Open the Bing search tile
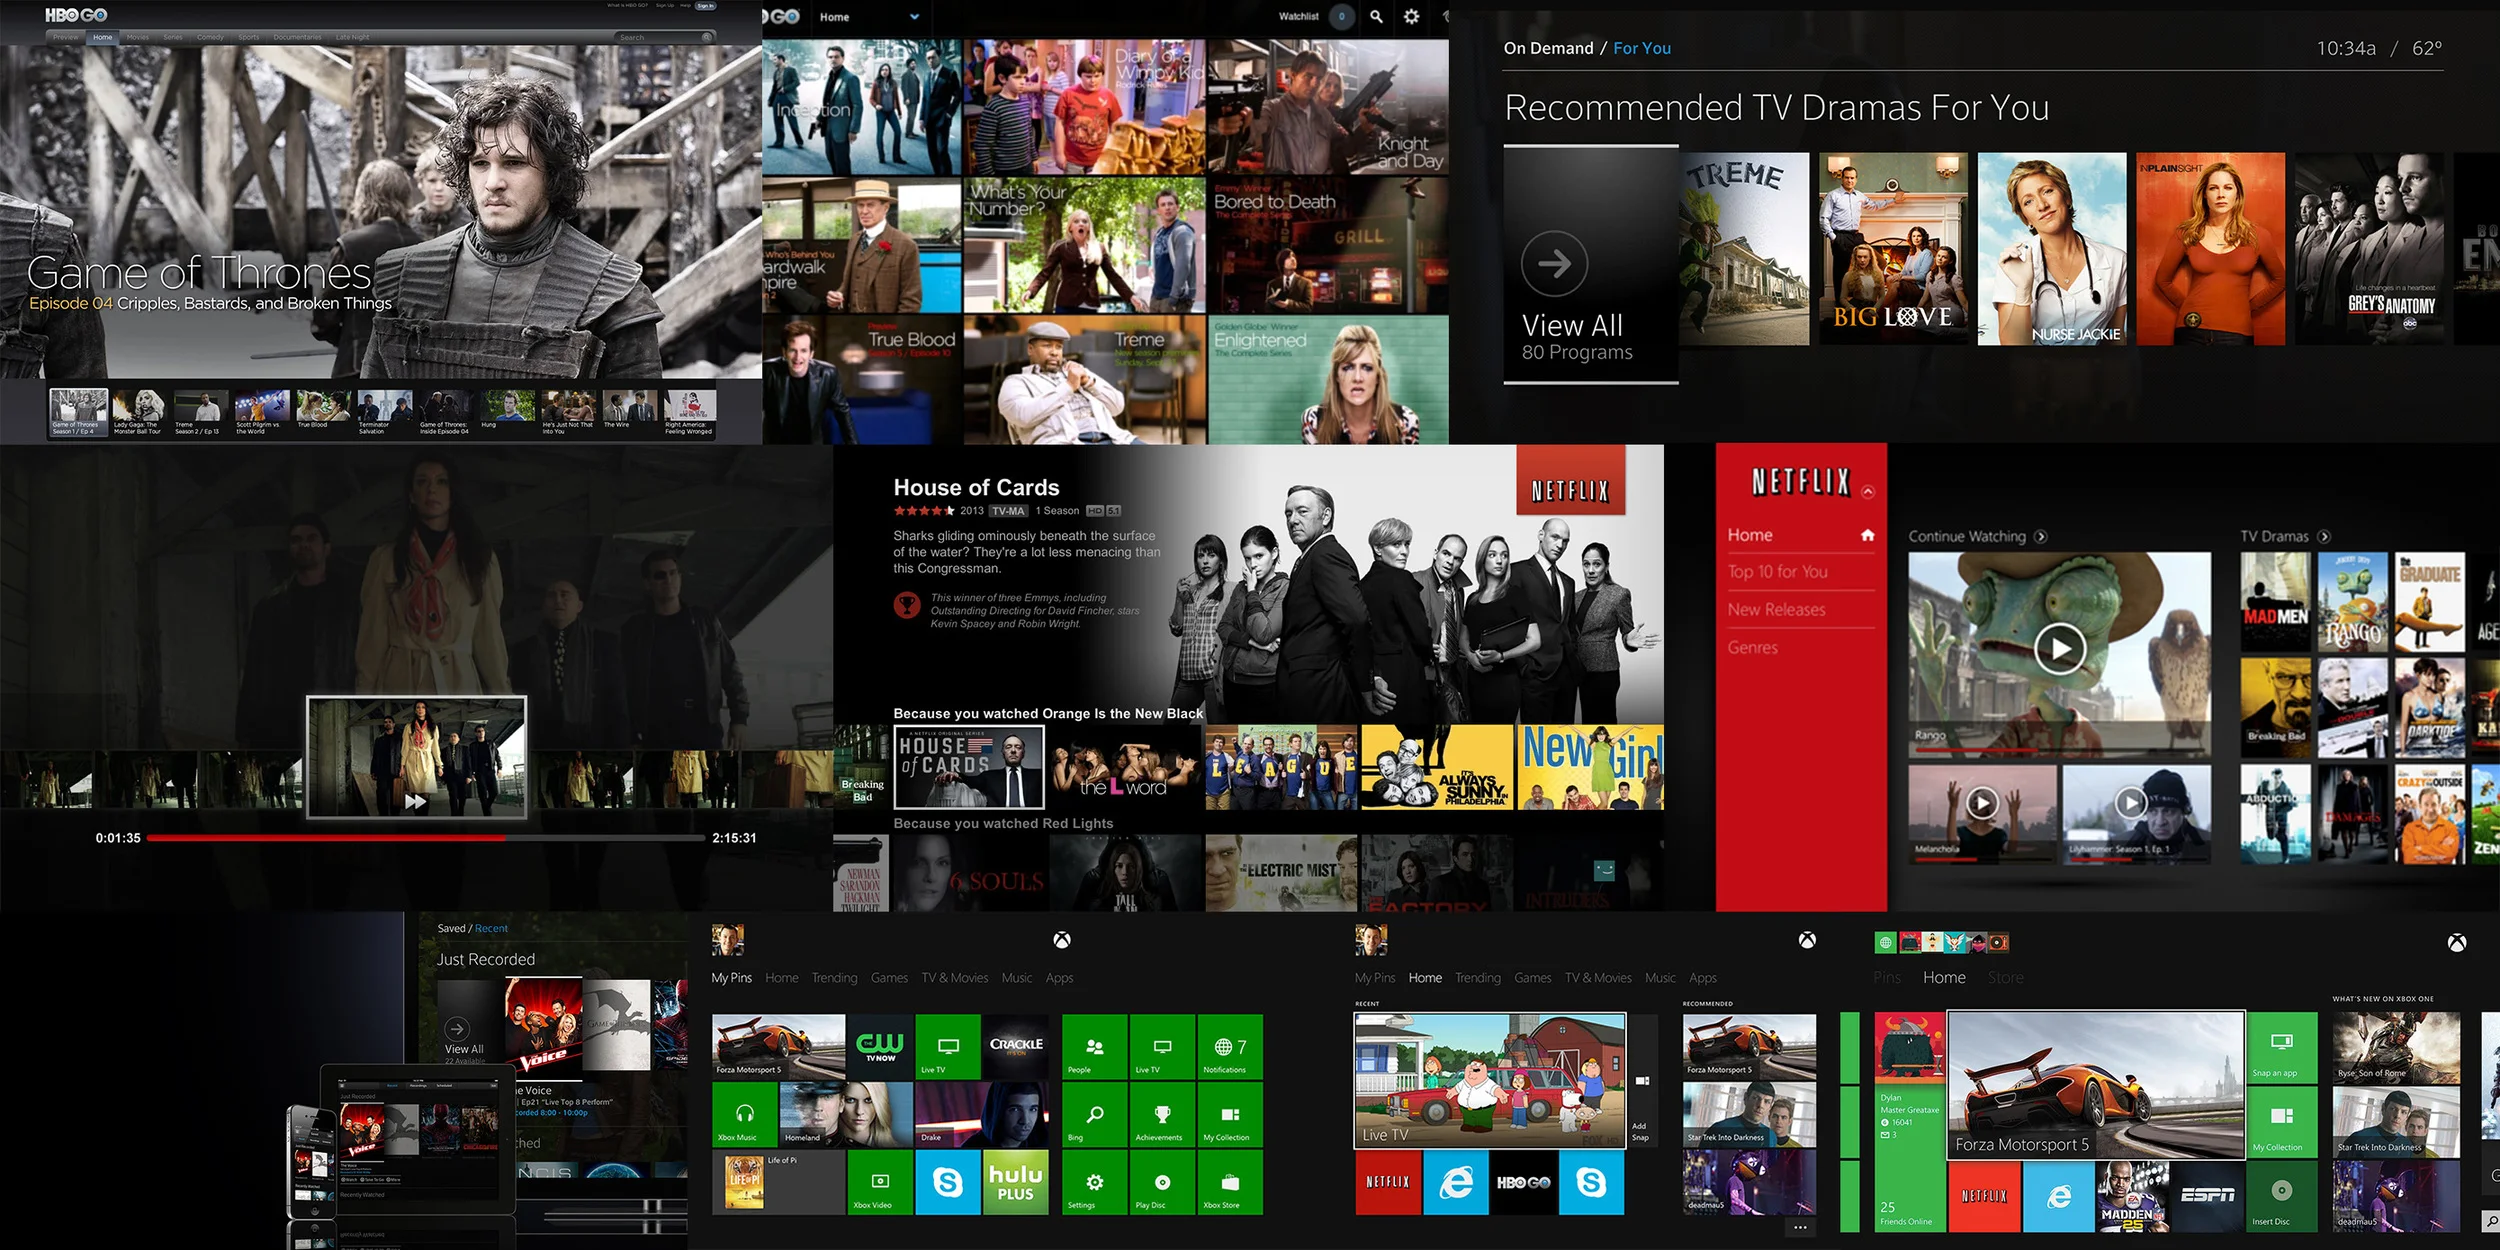 [x=1095, y=1115]
